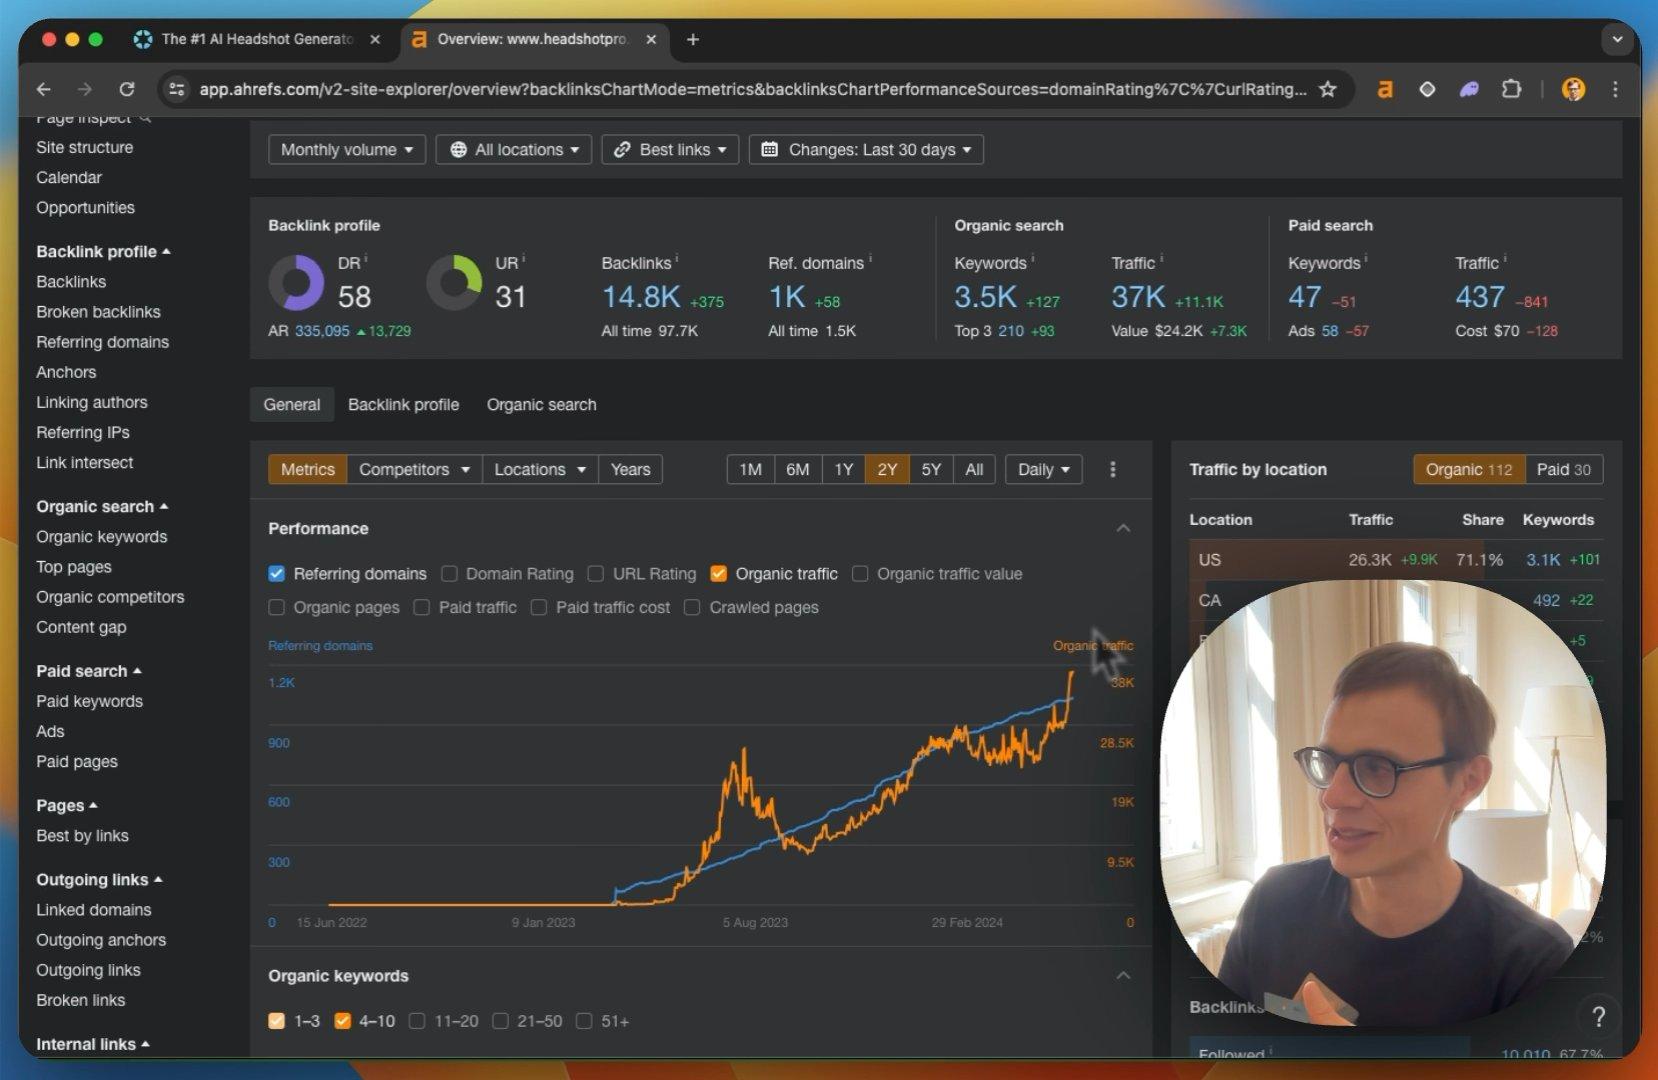This screenshot has height=1080, width=1658.
Task: Enable Organic traffic value checkbox
Action: [x=860, y=573]
